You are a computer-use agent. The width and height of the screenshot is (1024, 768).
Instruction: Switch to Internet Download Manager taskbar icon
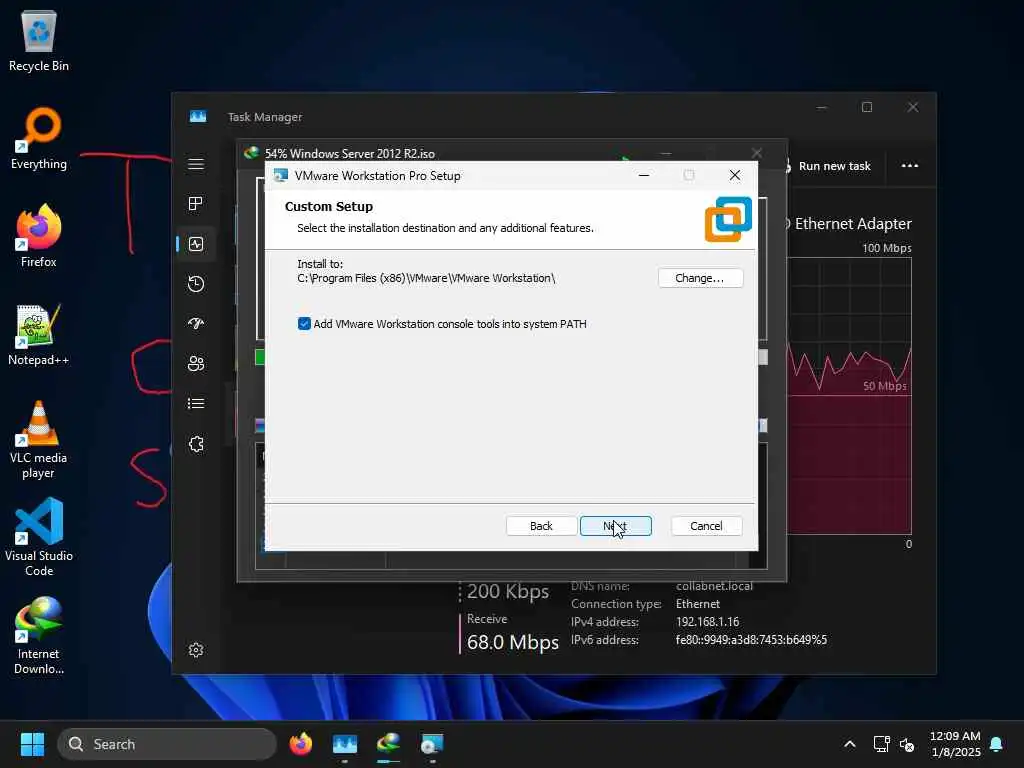(x=389, y=744)
